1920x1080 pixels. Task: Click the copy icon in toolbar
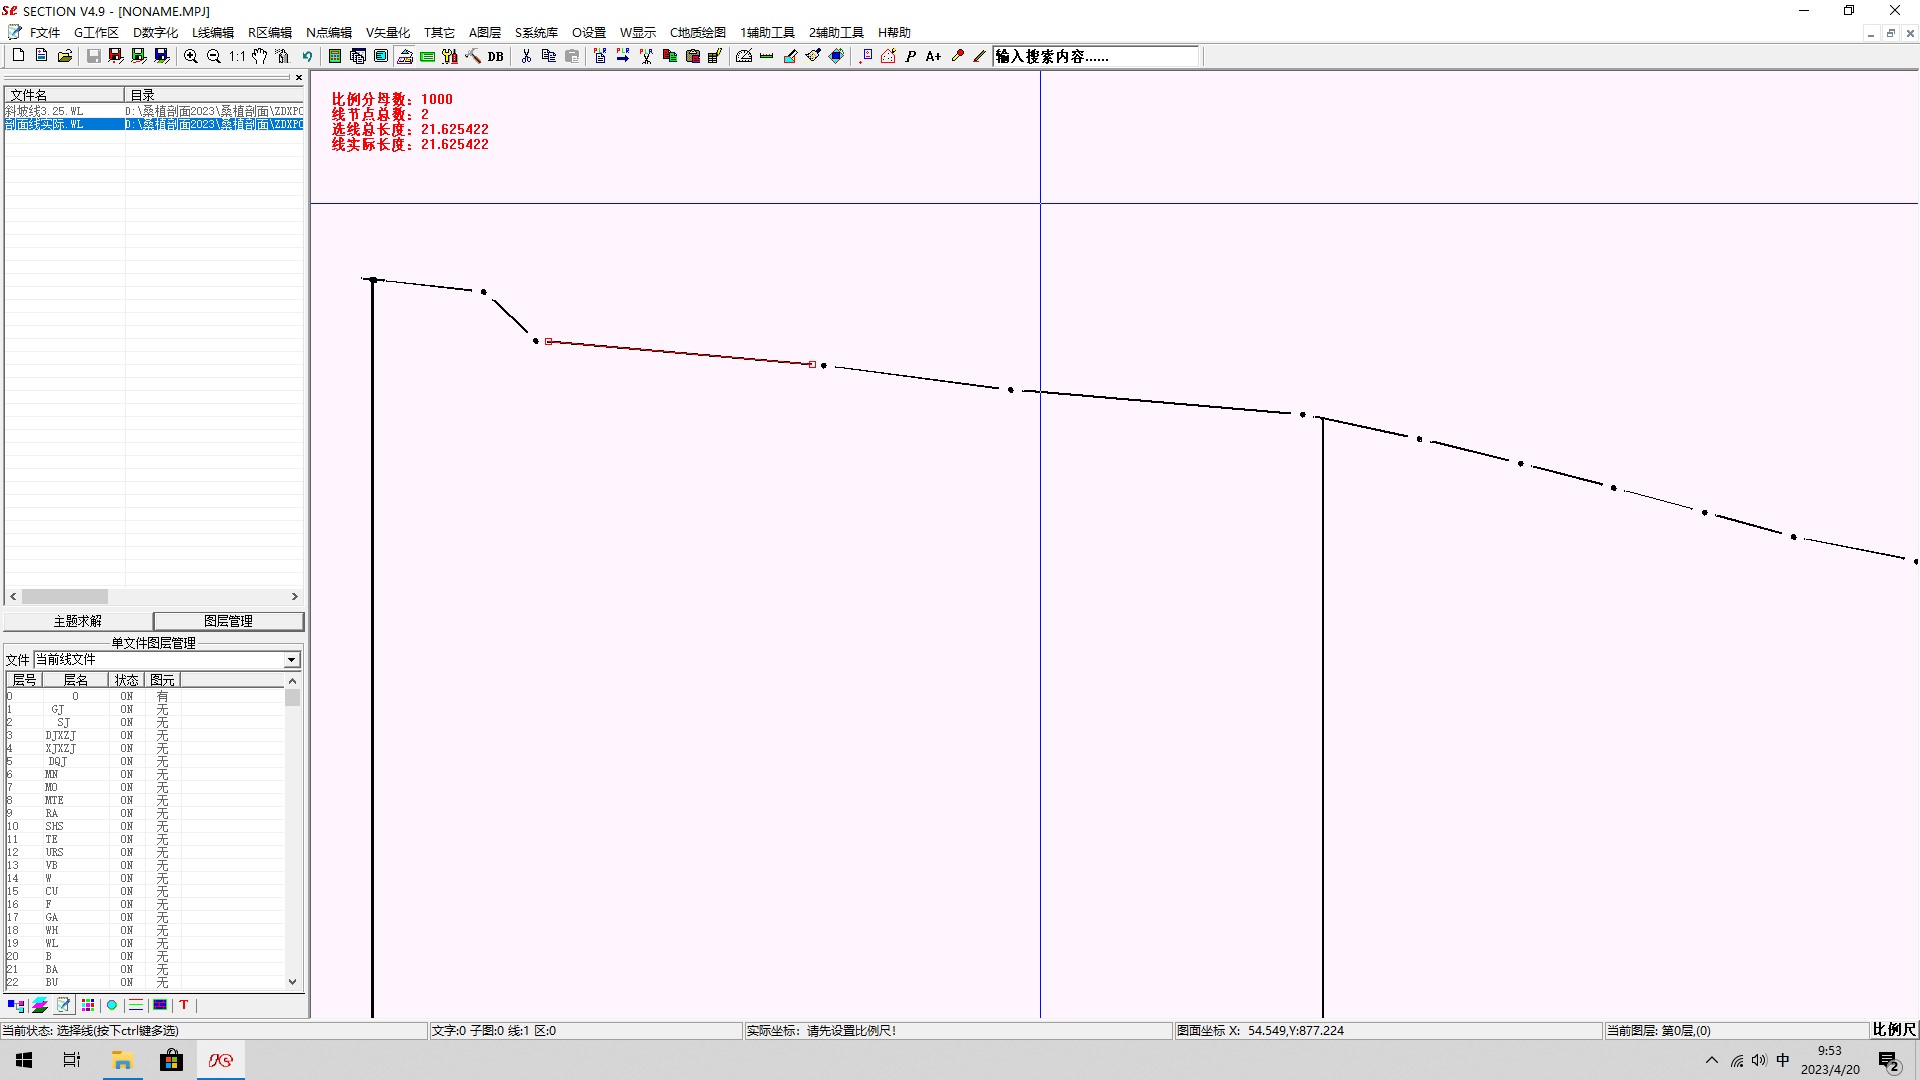549,56
